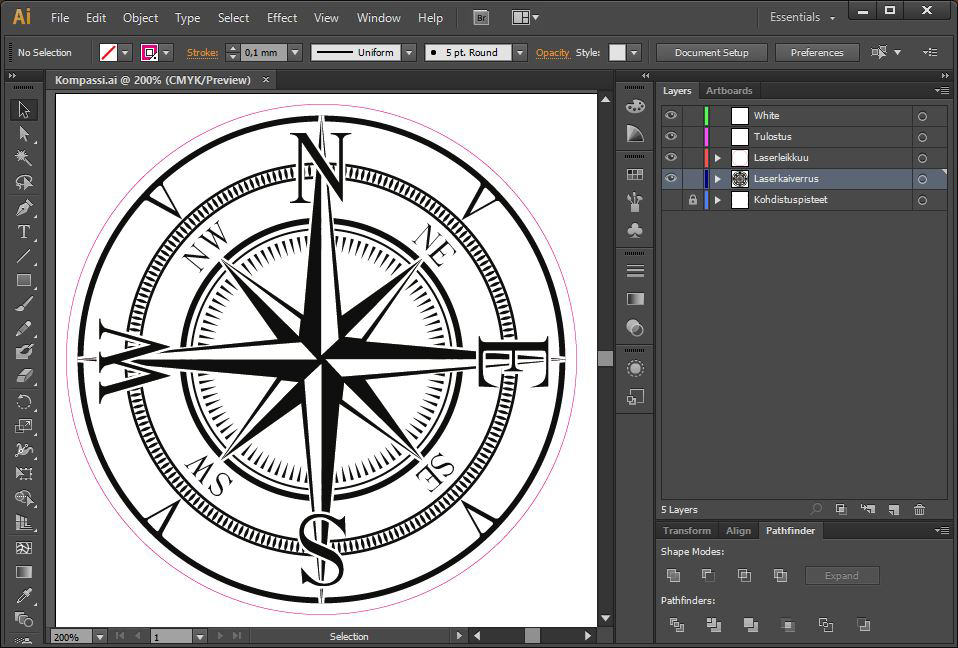Select the Magic Wand tool
The width and height of the screenshot is (958, 648).
tap(24, 158)
